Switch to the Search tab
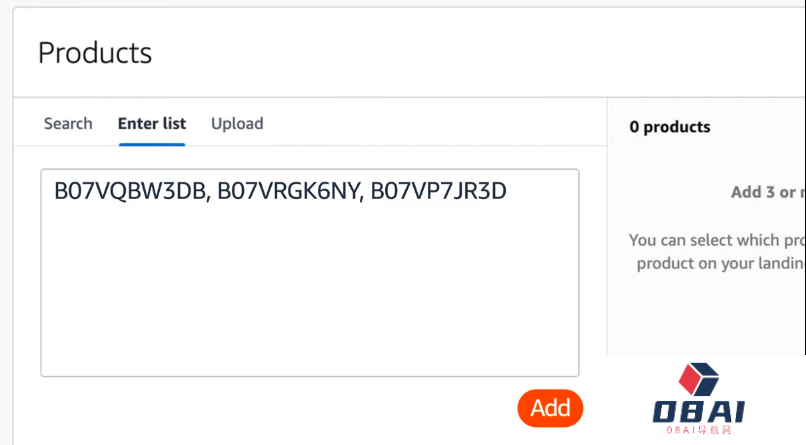Image resolution: width=806 pixels, height=445 pixels. 68,124
